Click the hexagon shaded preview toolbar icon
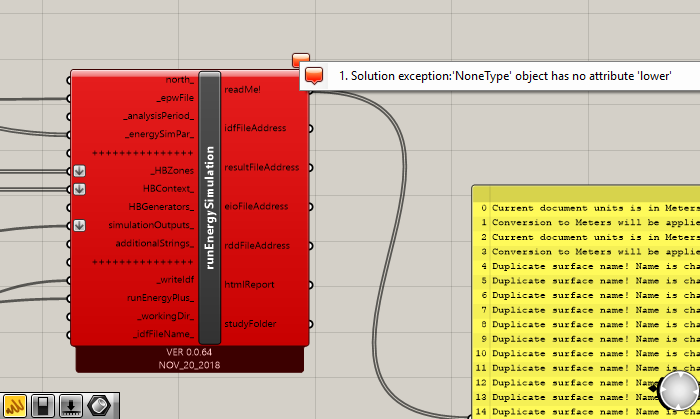Viewport: 700px width, 419px height. (99, 406)
